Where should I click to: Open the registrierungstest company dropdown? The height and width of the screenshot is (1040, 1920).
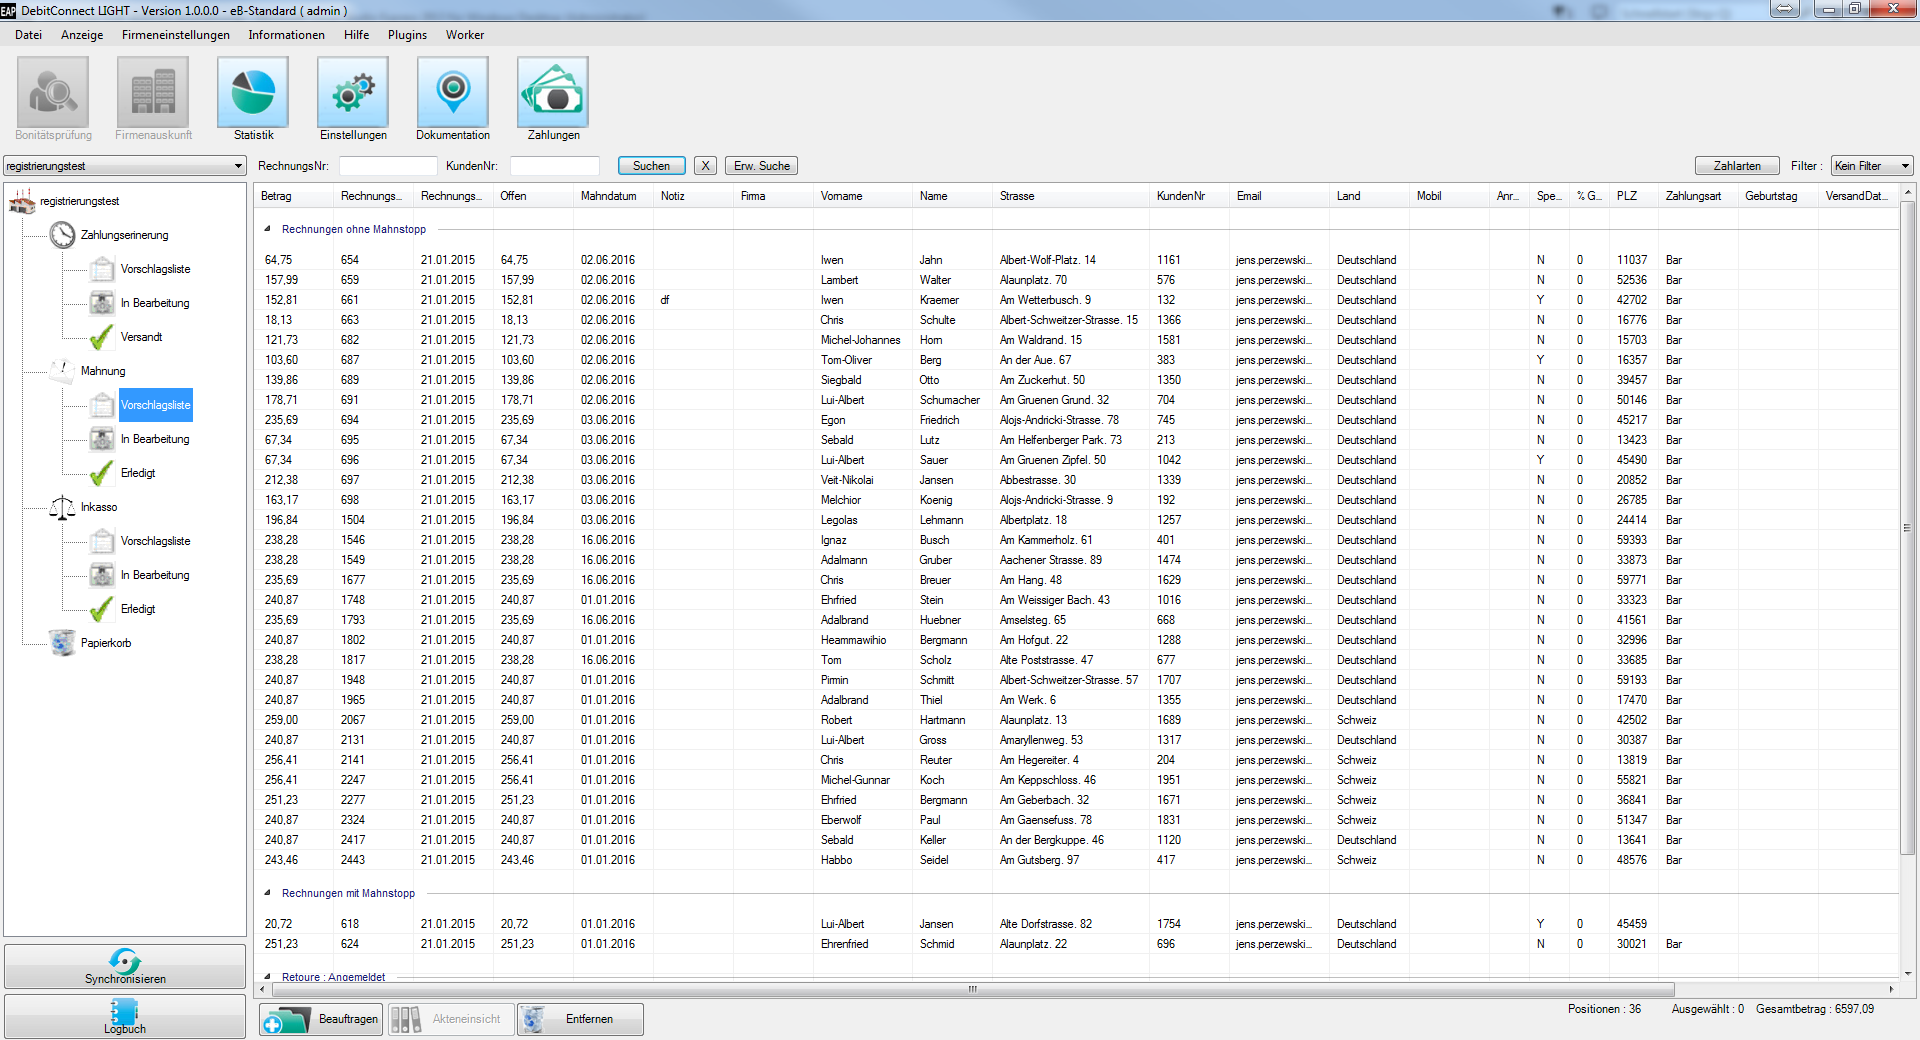[x=125, y=166]
